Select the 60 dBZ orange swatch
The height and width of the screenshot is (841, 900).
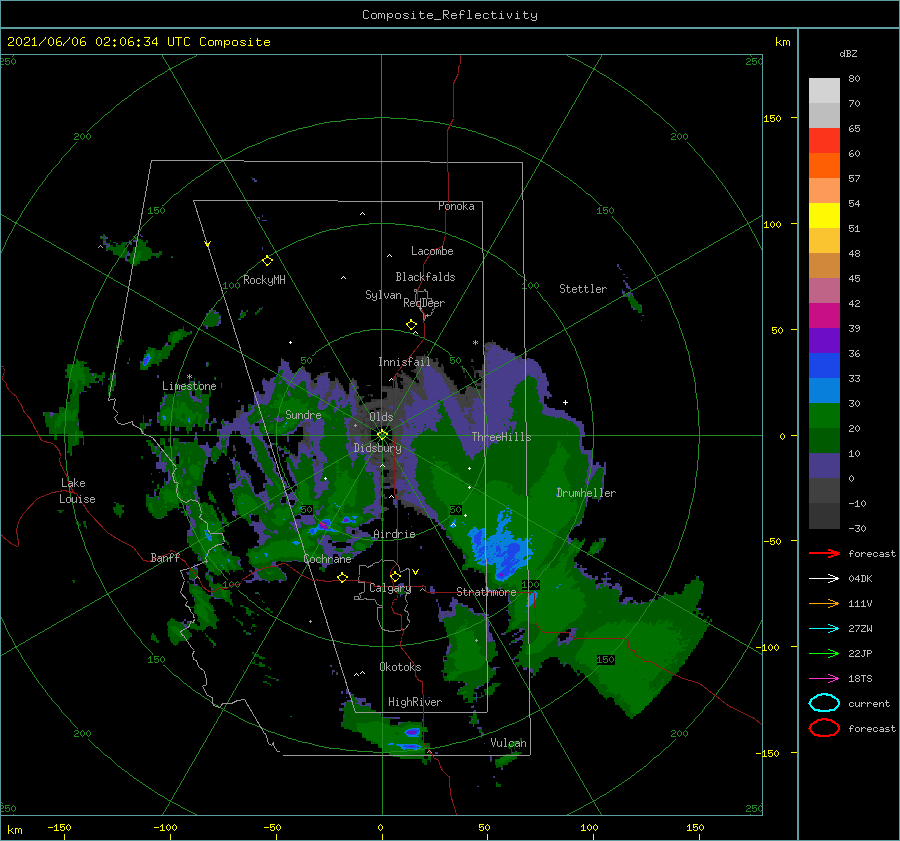824,165
